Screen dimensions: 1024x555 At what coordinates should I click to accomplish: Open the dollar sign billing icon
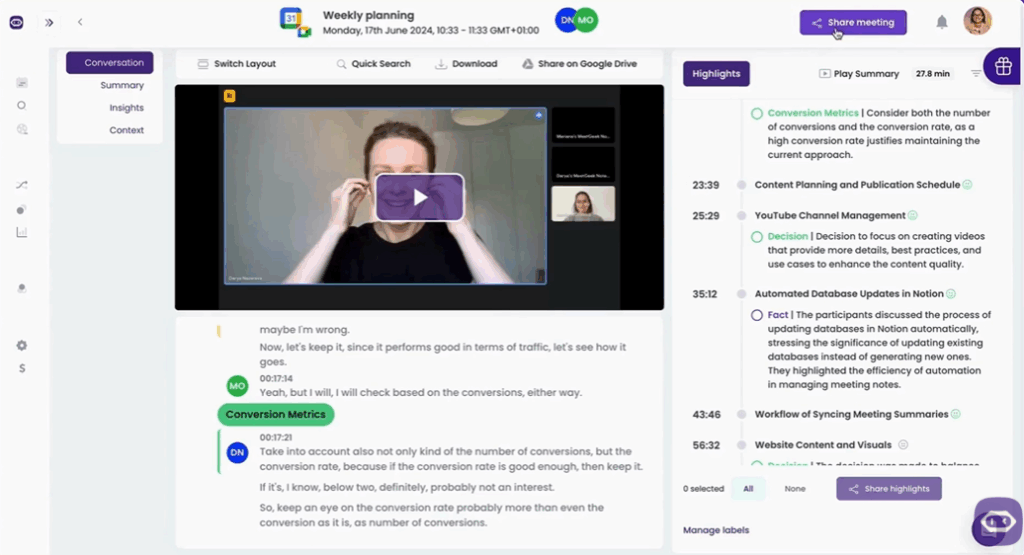point(22,368)
